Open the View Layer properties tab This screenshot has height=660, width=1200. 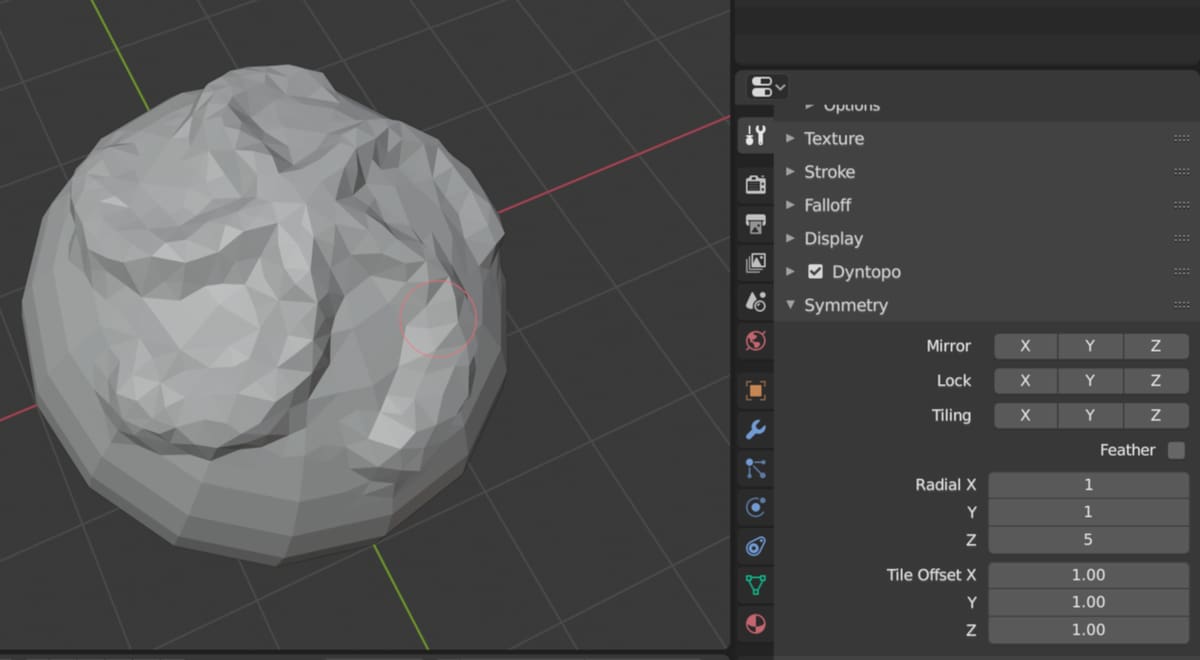pyautogui.click(x=755, y=262)
